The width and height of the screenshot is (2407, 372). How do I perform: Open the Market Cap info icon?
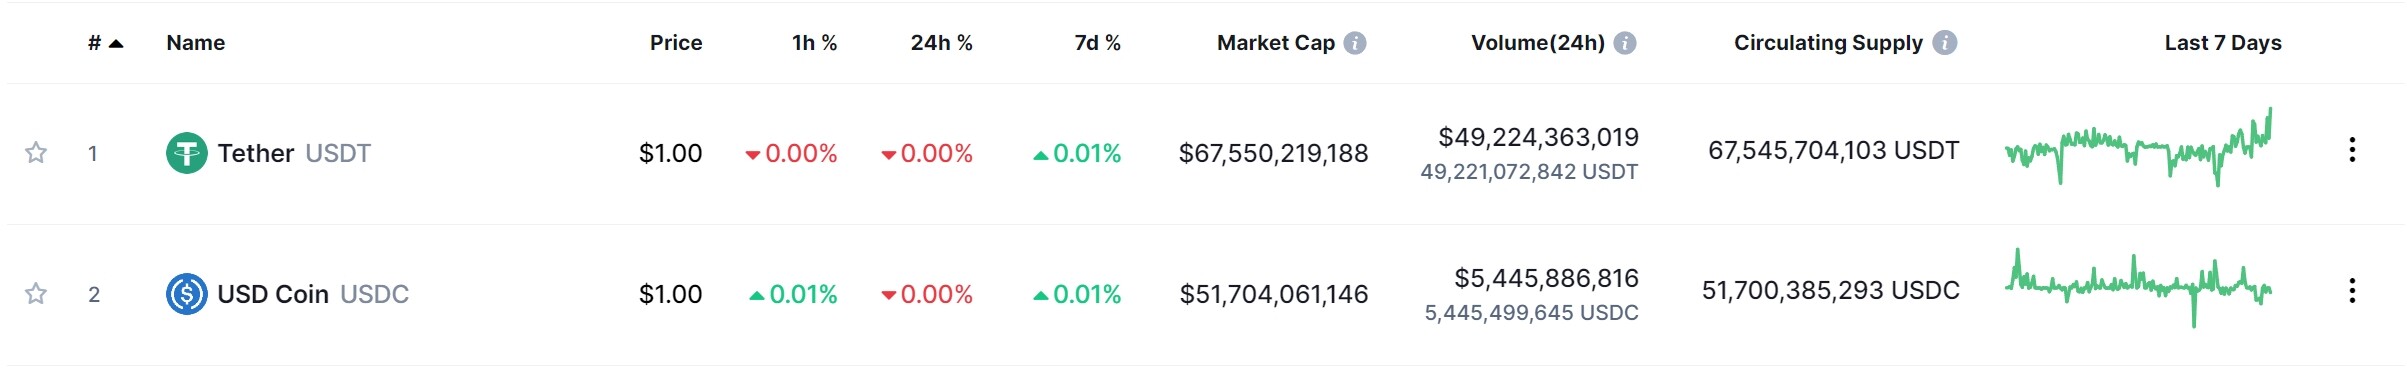(x=1355, y=43)
